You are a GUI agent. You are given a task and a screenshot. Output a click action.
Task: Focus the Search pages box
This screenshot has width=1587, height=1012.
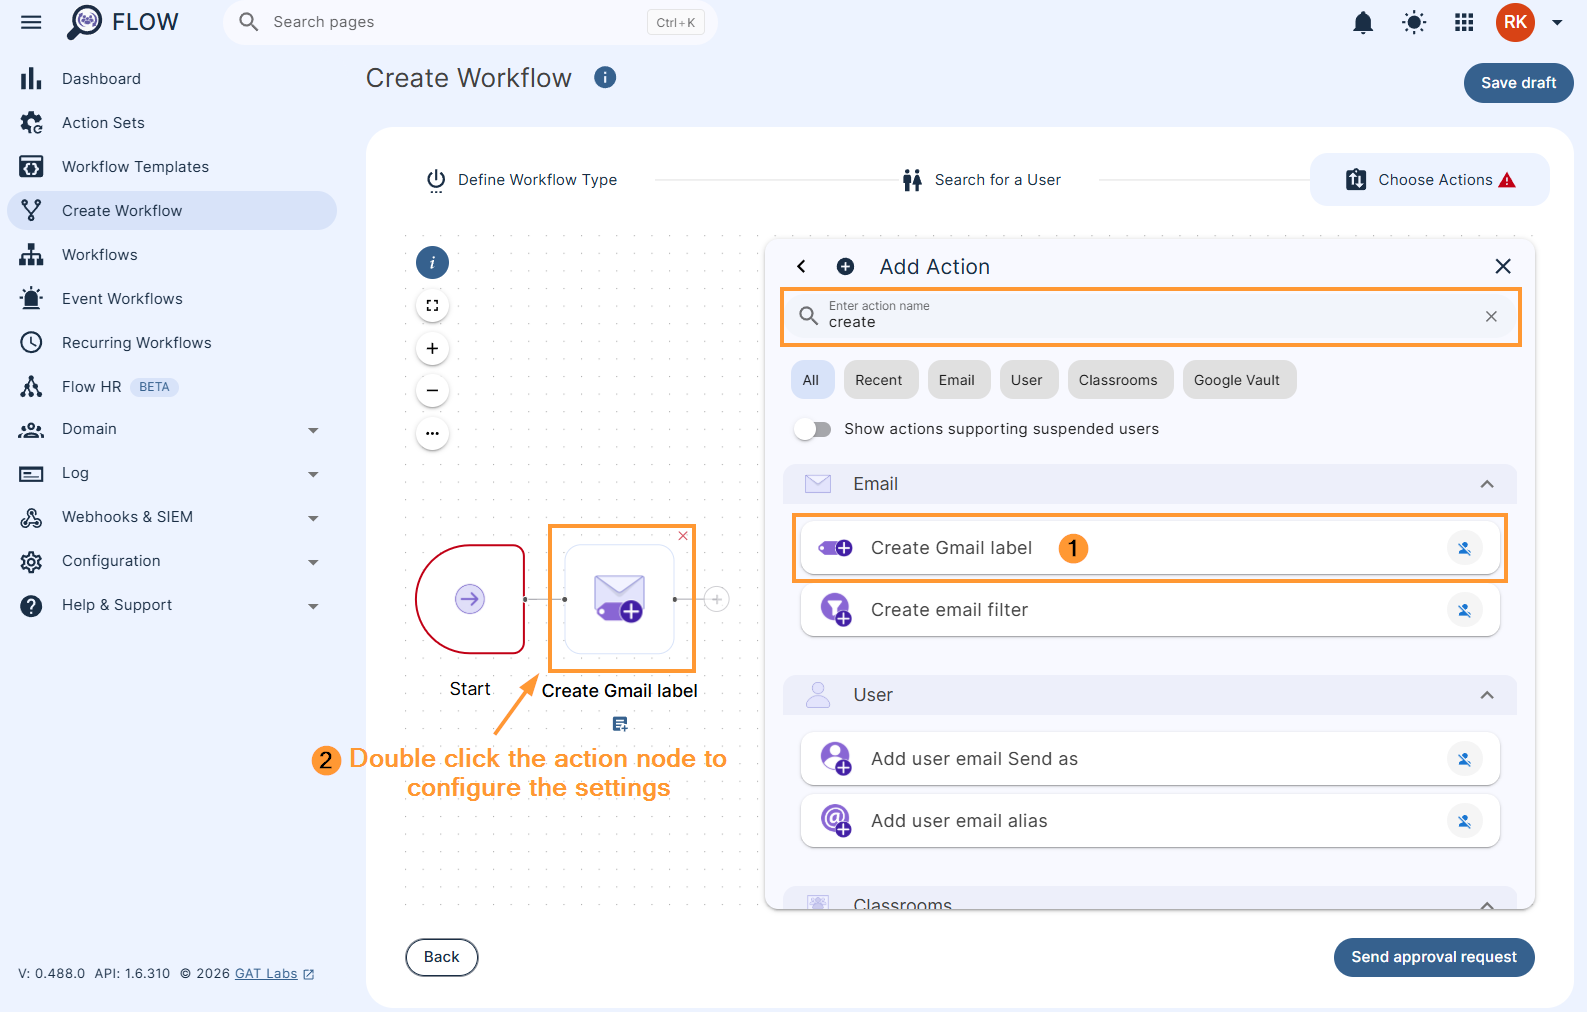coord(470,22)
